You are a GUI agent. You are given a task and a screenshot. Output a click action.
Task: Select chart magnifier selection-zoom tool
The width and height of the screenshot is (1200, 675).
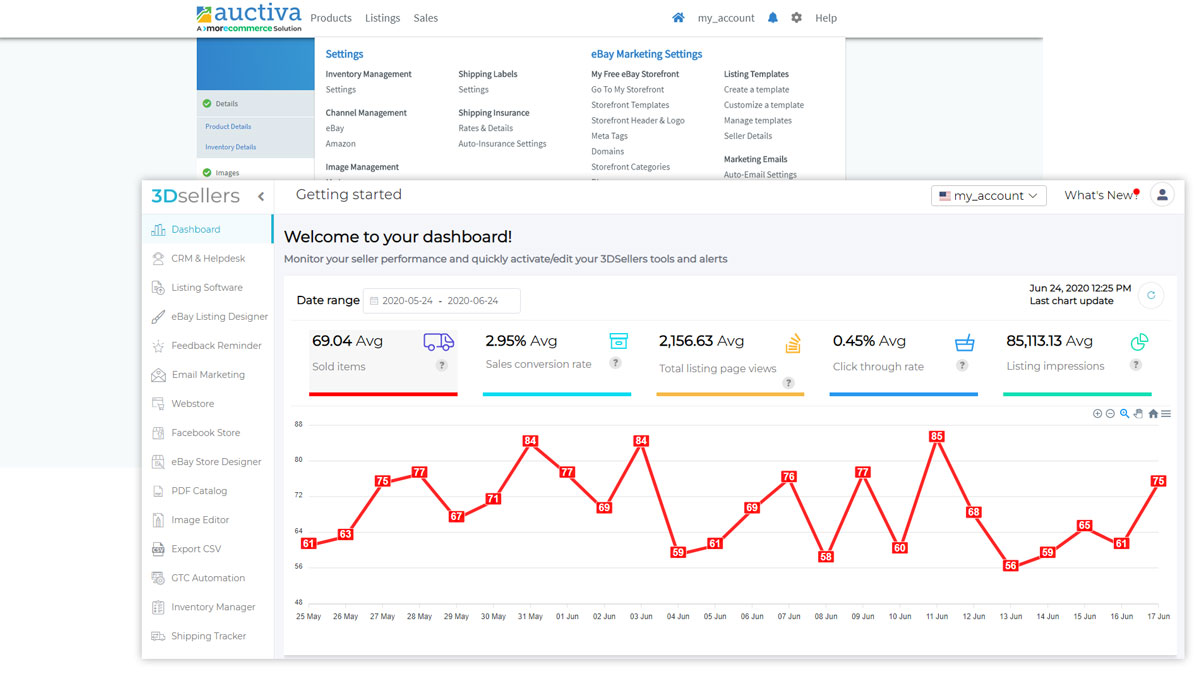(1124, 413)
